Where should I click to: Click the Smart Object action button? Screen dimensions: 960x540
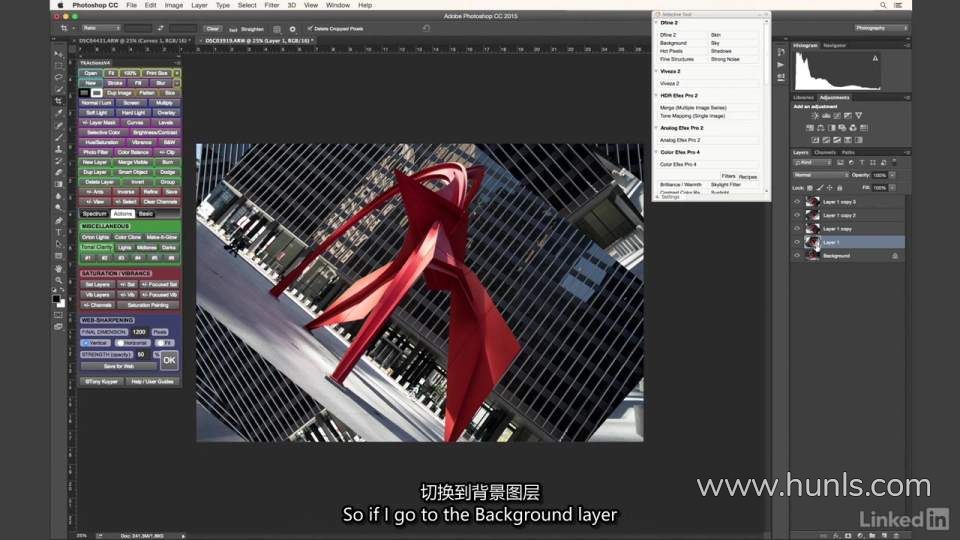pyautogui.click(x=133, y=172)
